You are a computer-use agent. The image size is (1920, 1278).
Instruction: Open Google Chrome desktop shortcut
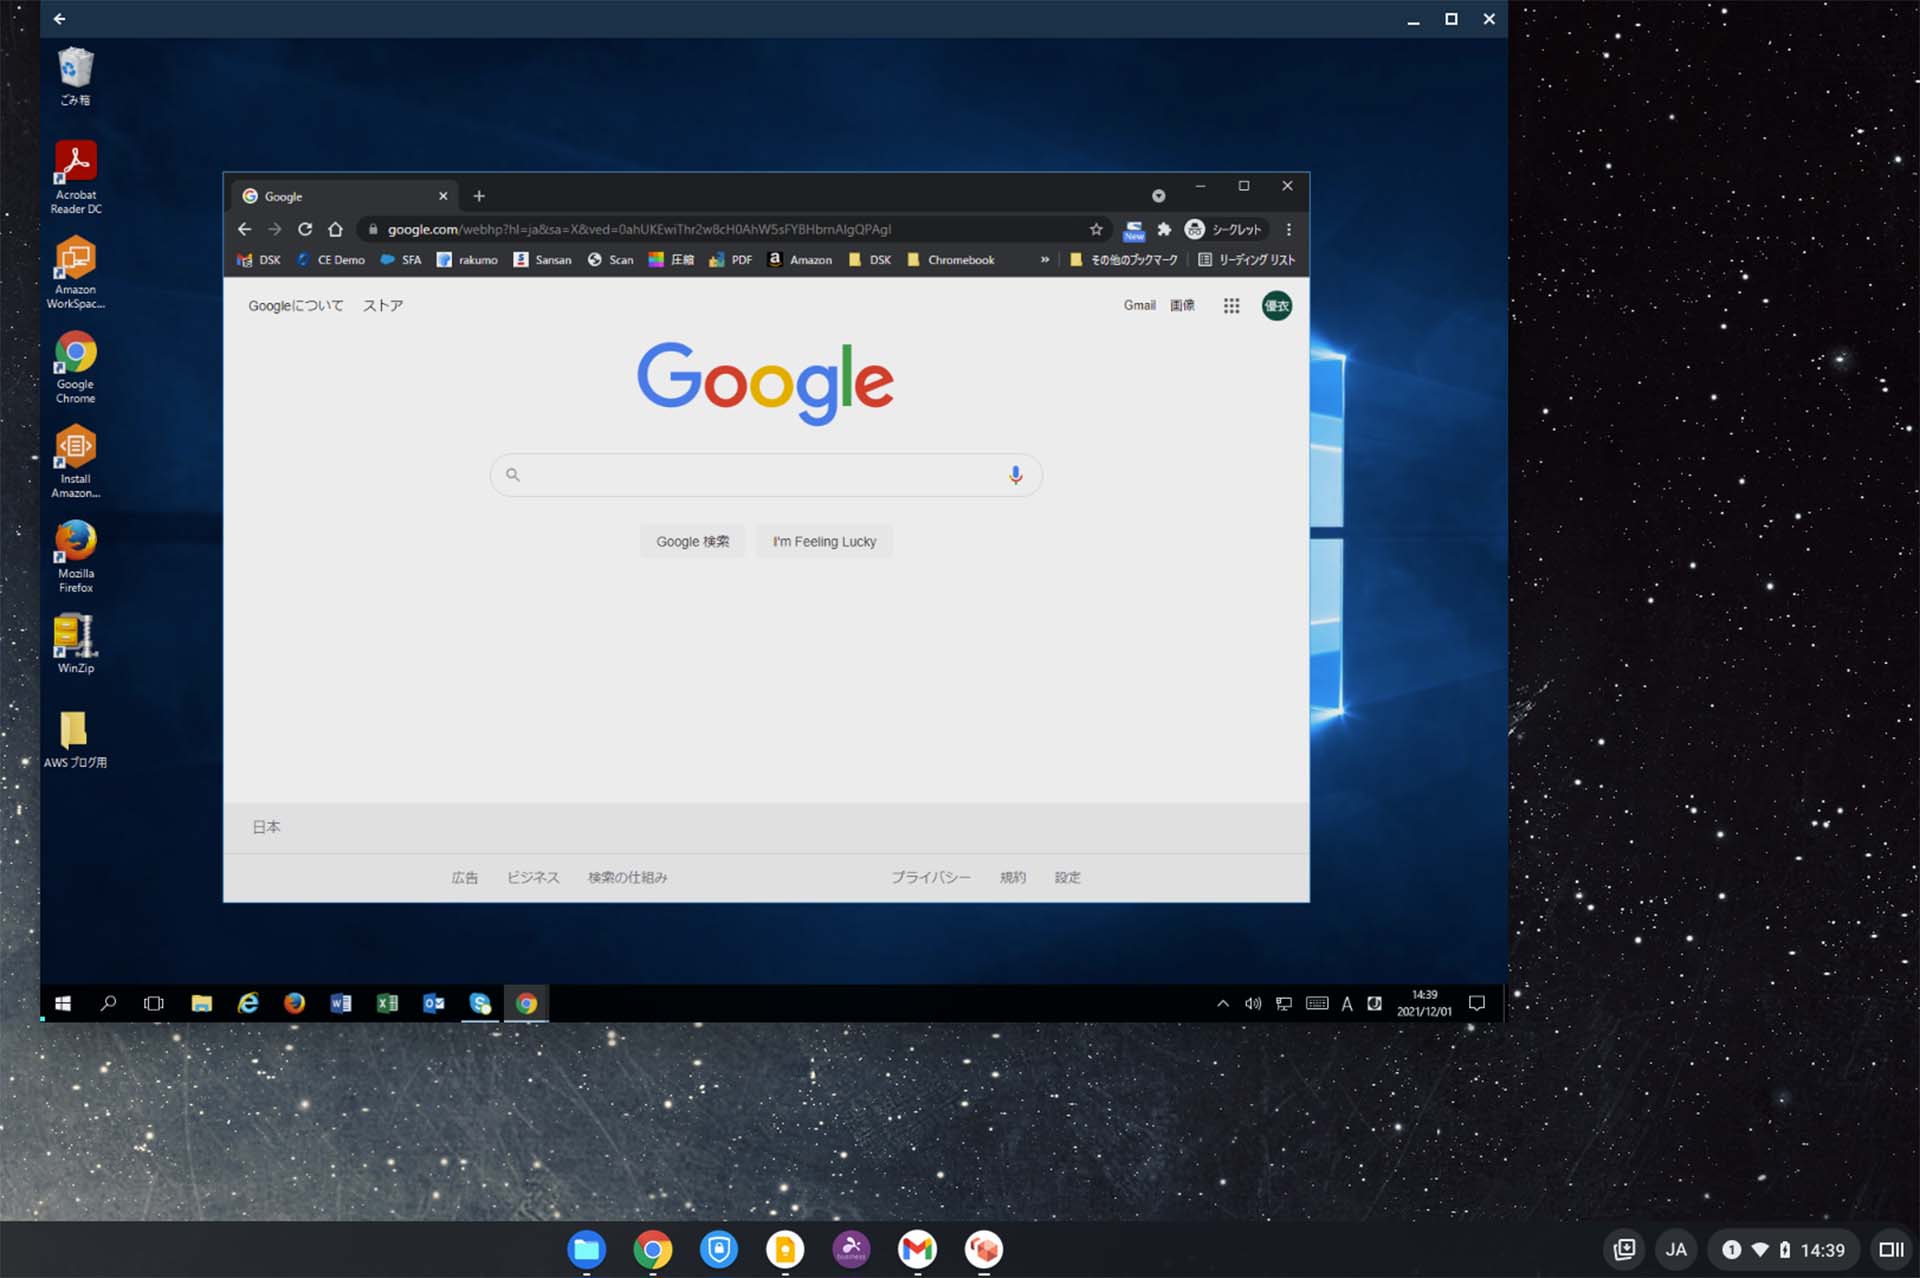click(75, 368)
